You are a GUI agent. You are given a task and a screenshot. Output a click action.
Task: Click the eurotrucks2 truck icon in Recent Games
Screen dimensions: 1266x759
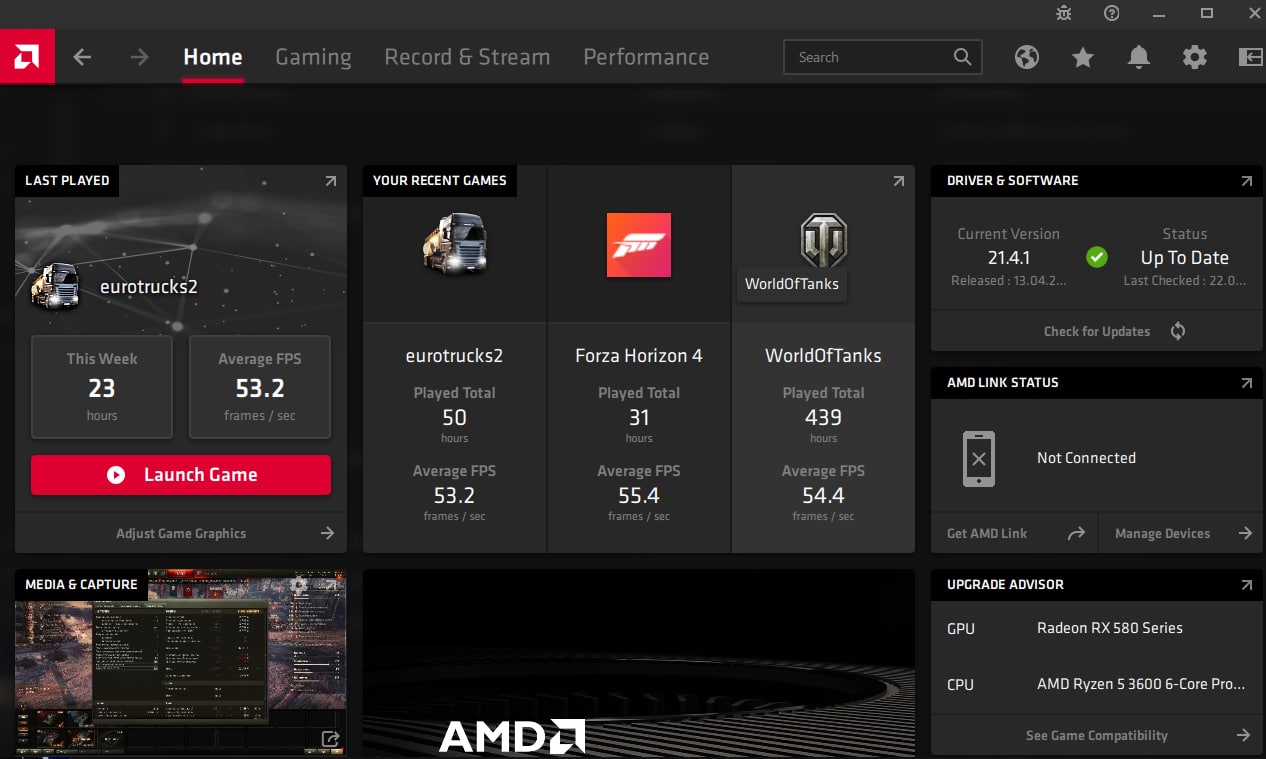pos(454,243)
